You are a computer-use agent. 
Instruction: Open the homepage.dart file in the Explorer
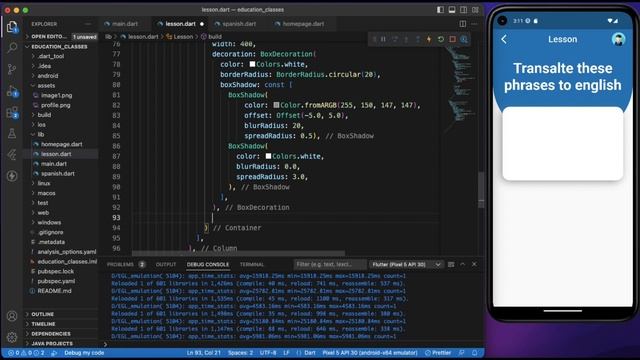click(61, 144)
